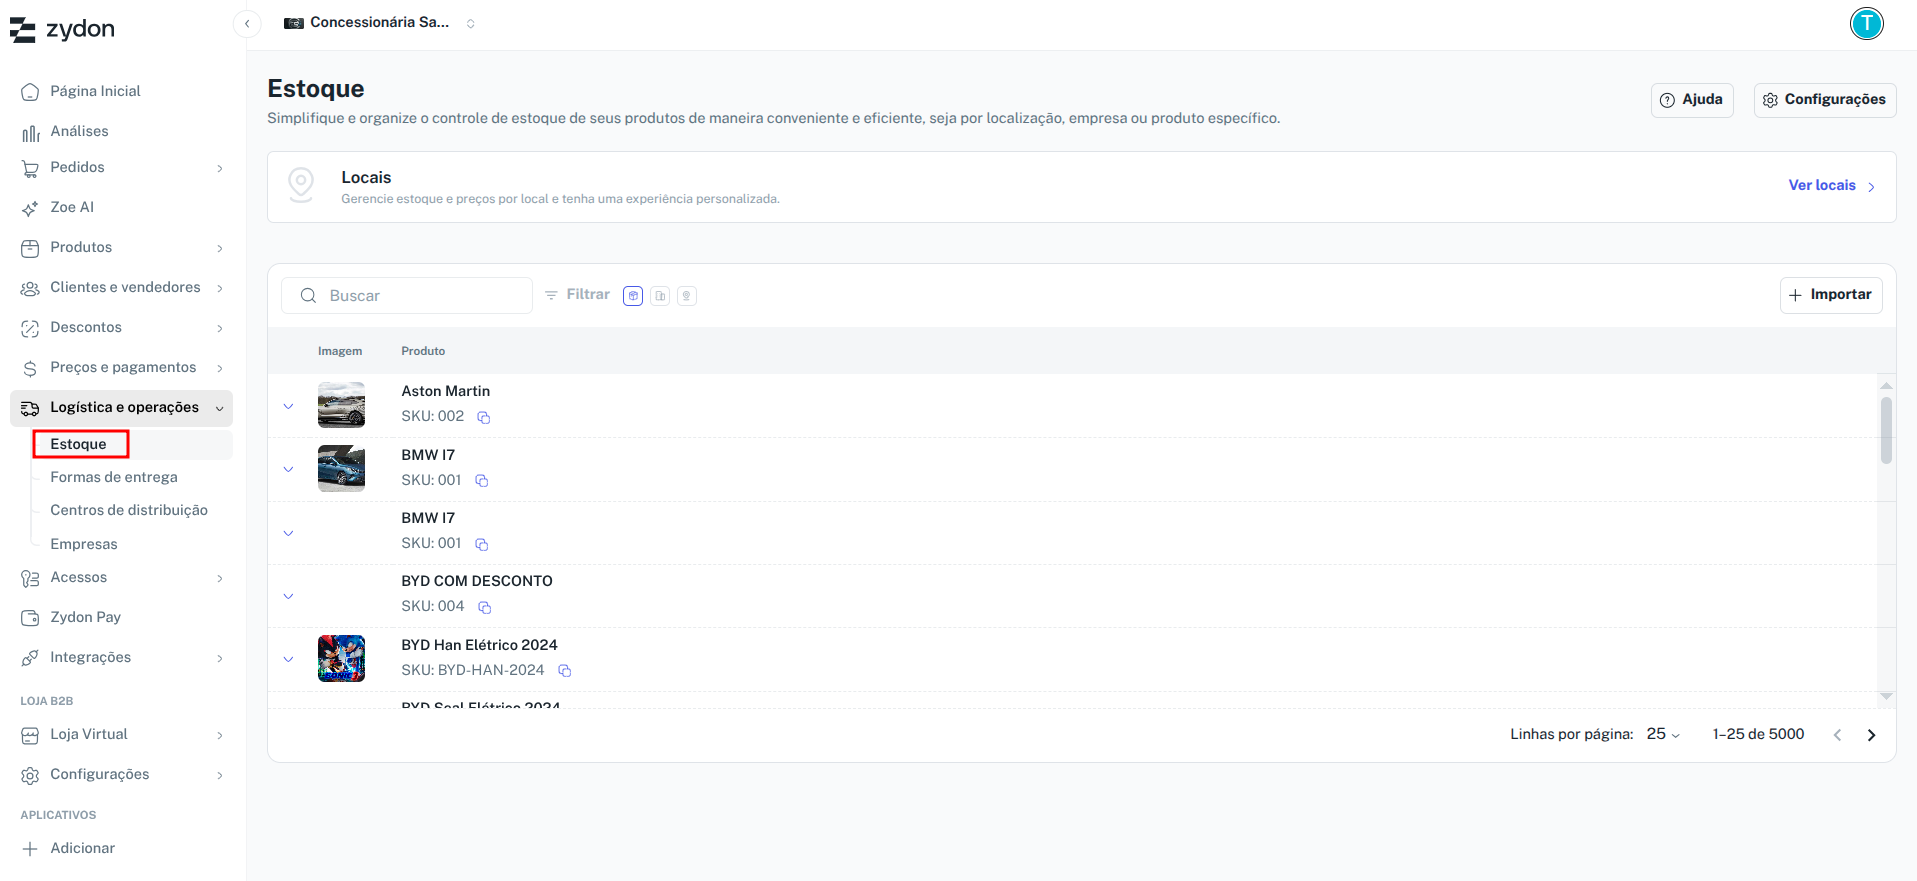This screenshot has height=881, width=1917.
Task: Select Estoque in the sidebar
Action: 78,444
